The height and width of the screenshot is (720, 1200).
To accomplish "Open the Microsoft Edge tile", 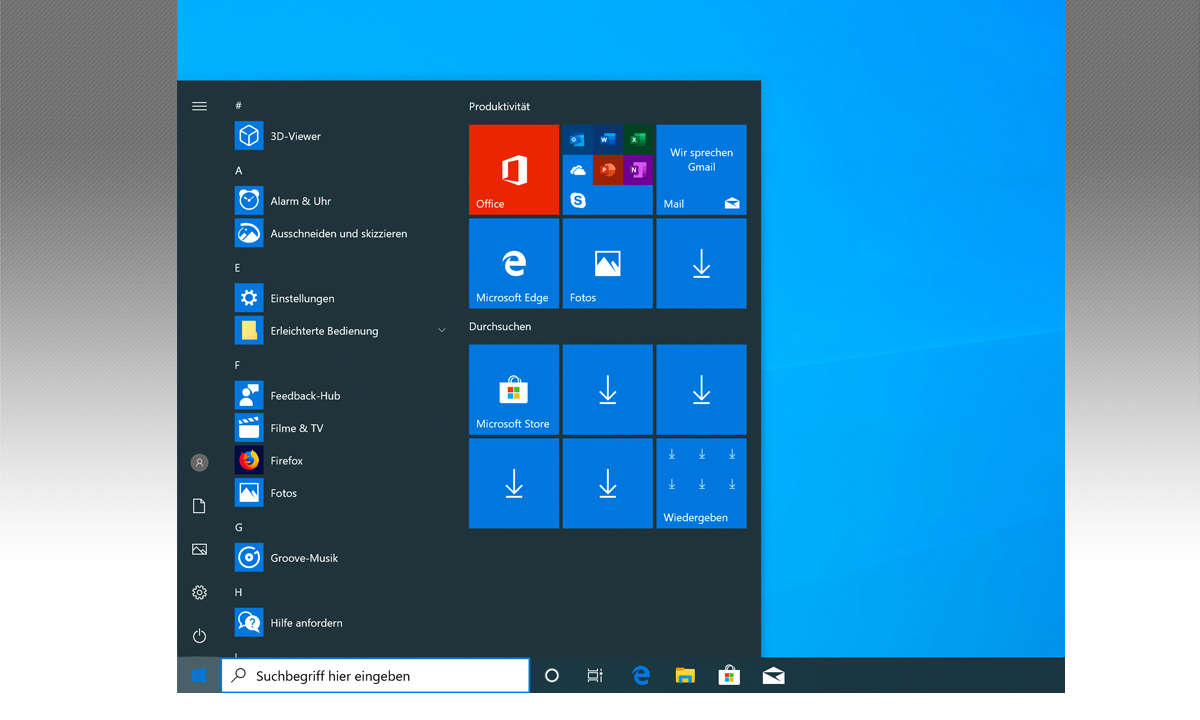I will [514, 264].
